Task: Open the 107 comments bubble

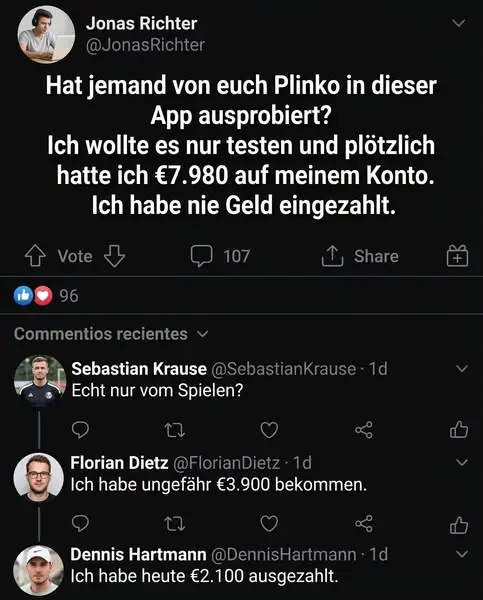Action: point(220,256)
